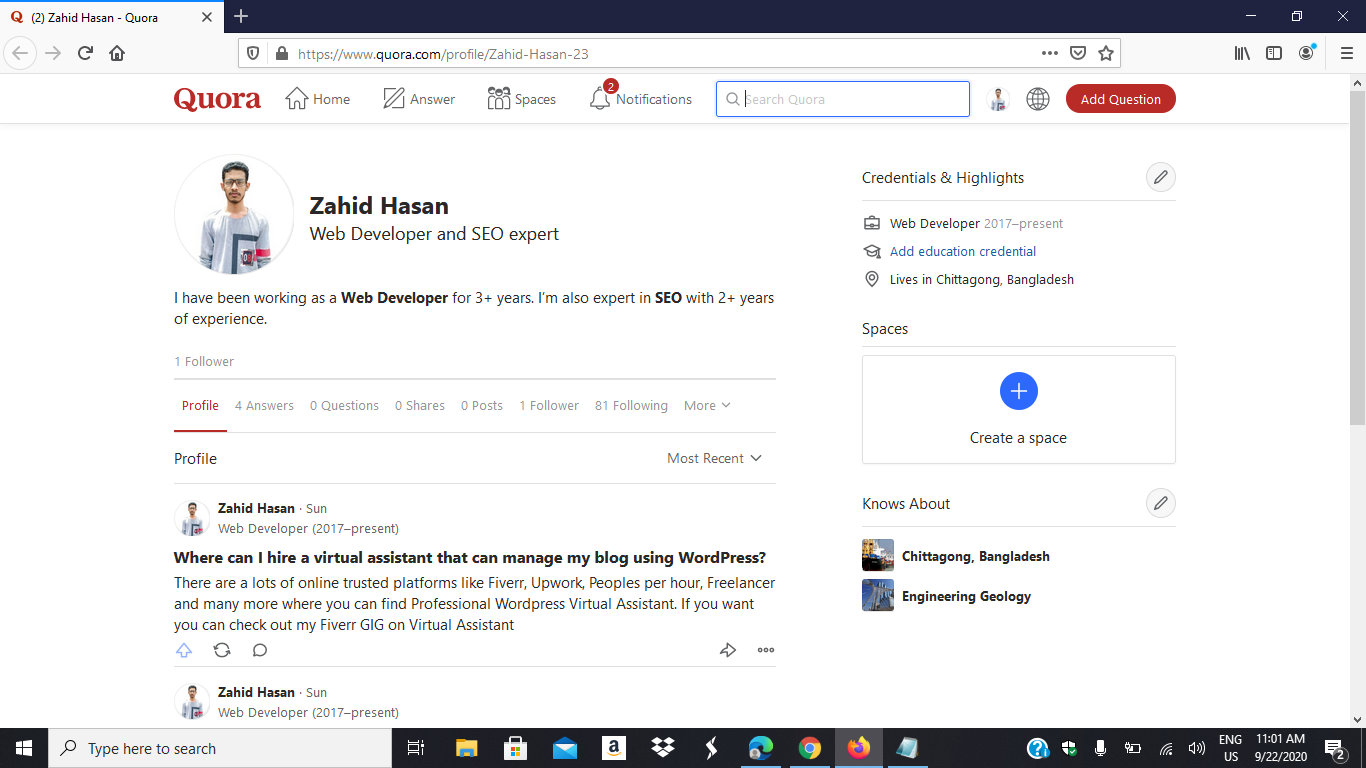The width and height of the screenshot is (1366, 768).
Task: Open the Firefox hamburger menu
Action: (x=1345, y=52)
